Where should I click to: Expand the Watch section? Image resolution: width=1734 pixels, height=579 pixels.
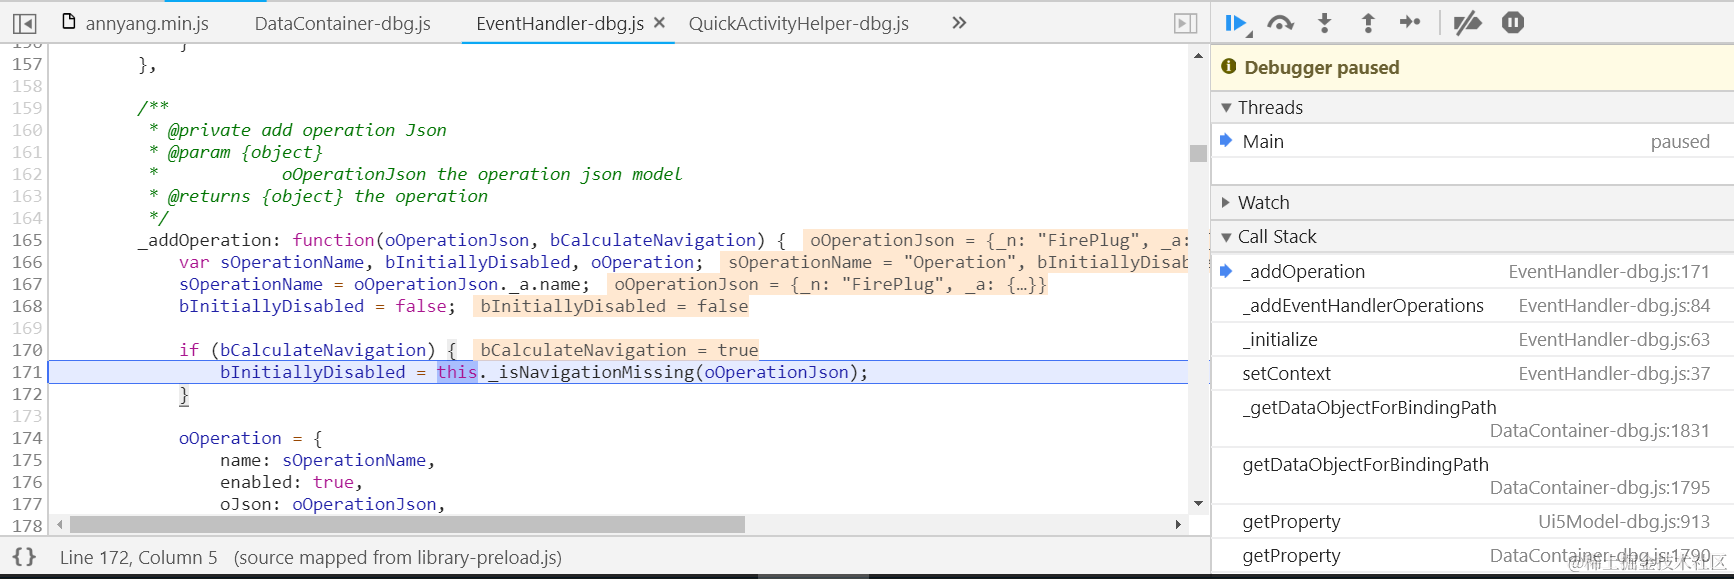click(x=1226, y=202)
